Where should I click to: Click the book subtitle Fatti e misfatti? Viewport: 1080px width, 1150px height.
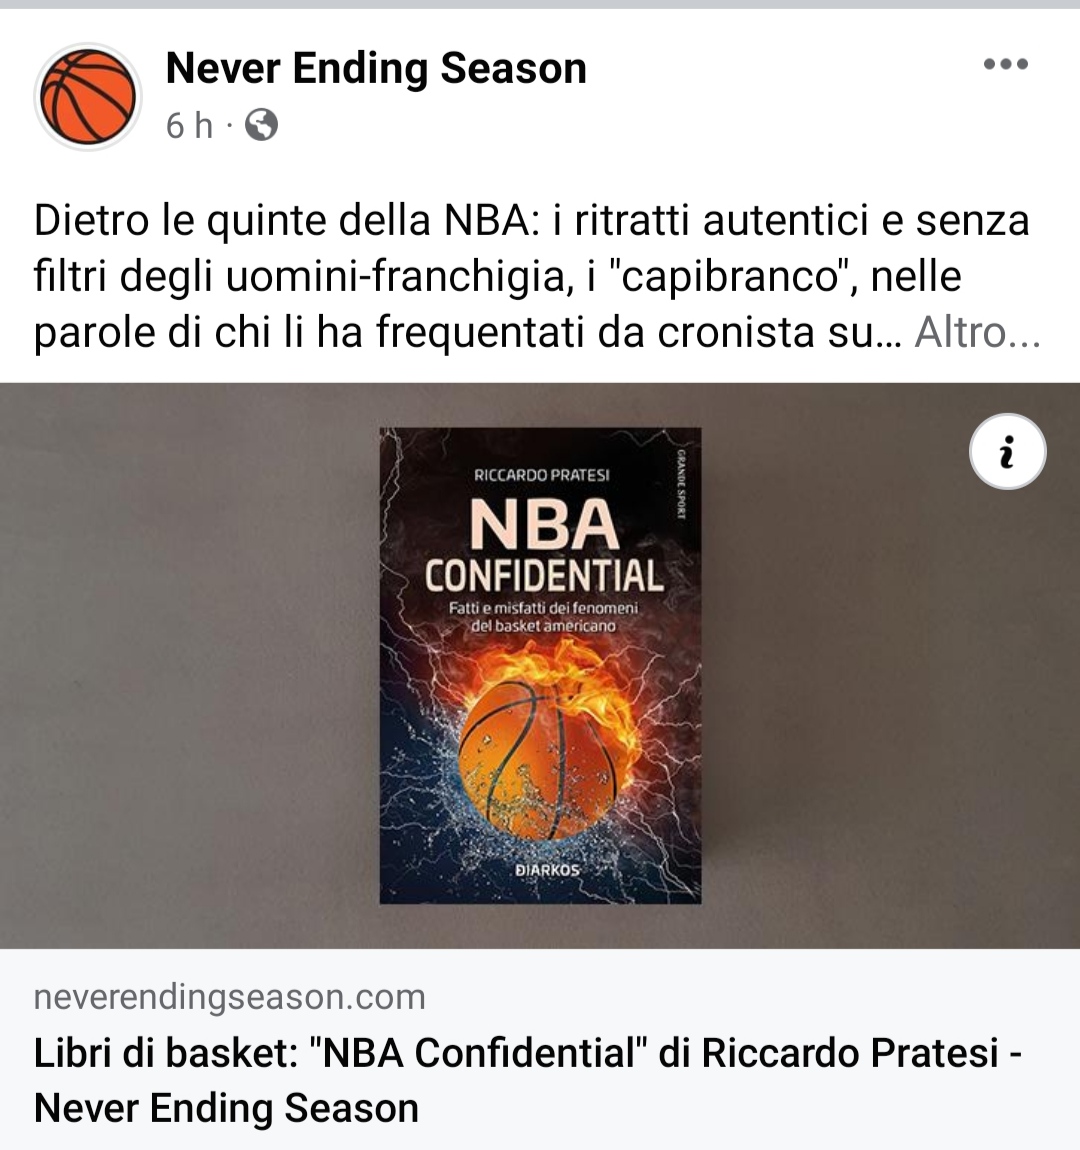point(543,617)
